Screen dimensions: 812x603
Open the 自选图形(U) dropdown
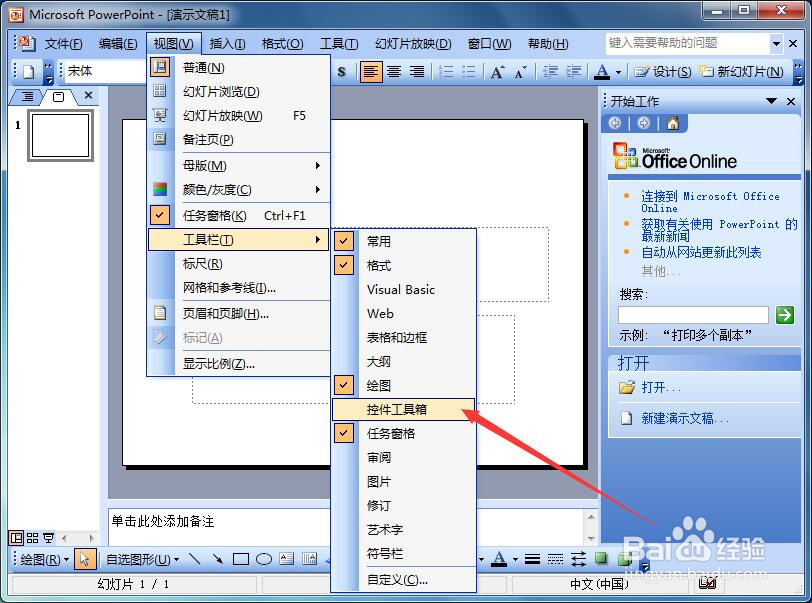click(143, 559)
